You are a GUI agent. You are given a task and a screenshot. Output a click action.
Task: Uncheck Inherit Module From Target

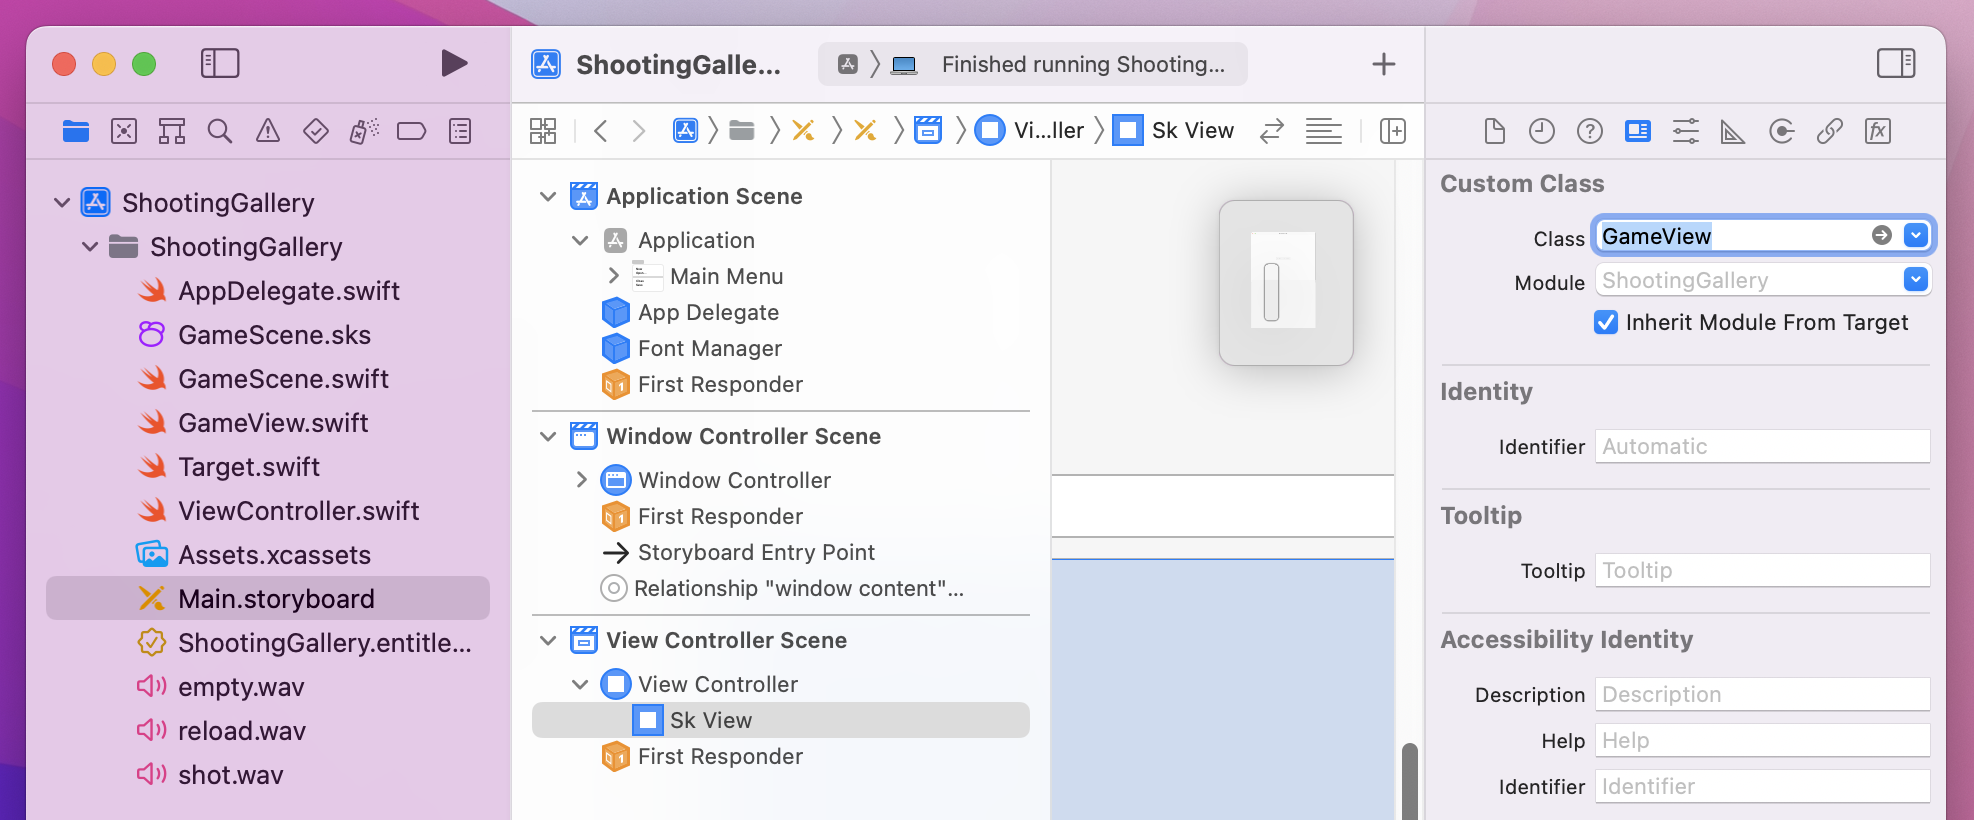pyautogui.click(x=1606, y=322)
